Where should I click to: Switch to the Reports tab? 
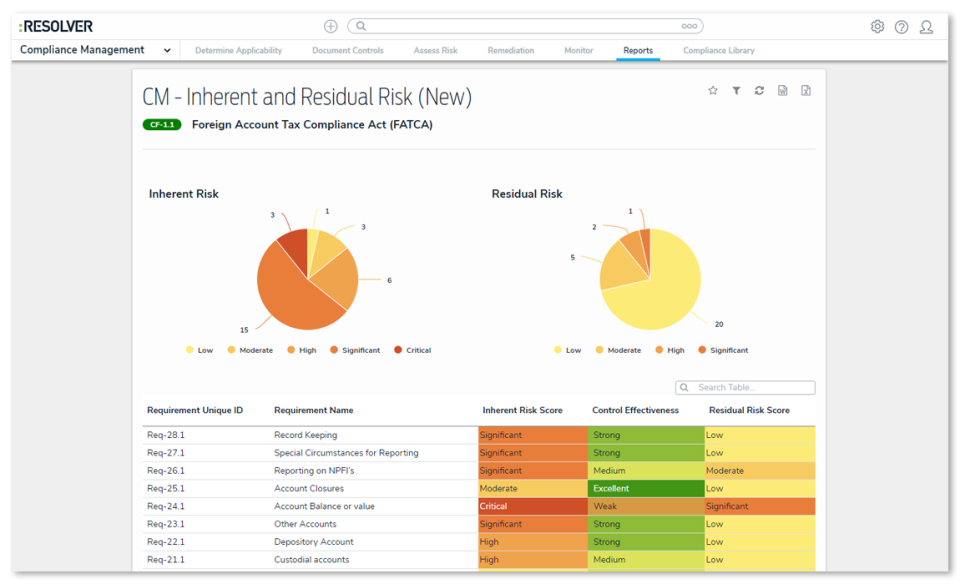click(638, 50)
